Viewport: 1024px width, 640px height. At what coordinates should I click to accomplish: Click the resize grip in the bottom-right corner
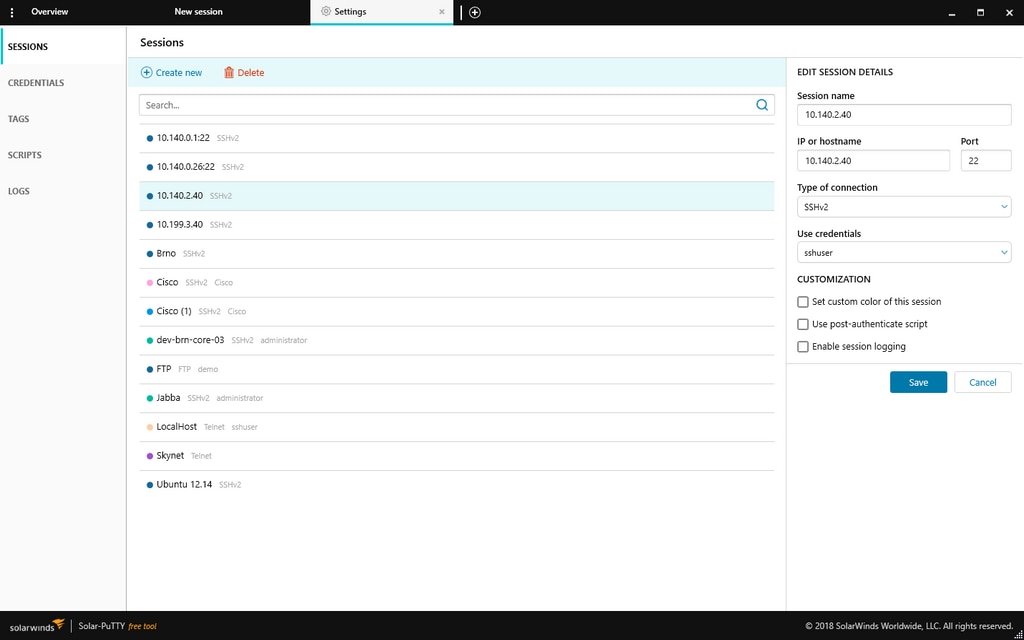tap(1017, 633)
